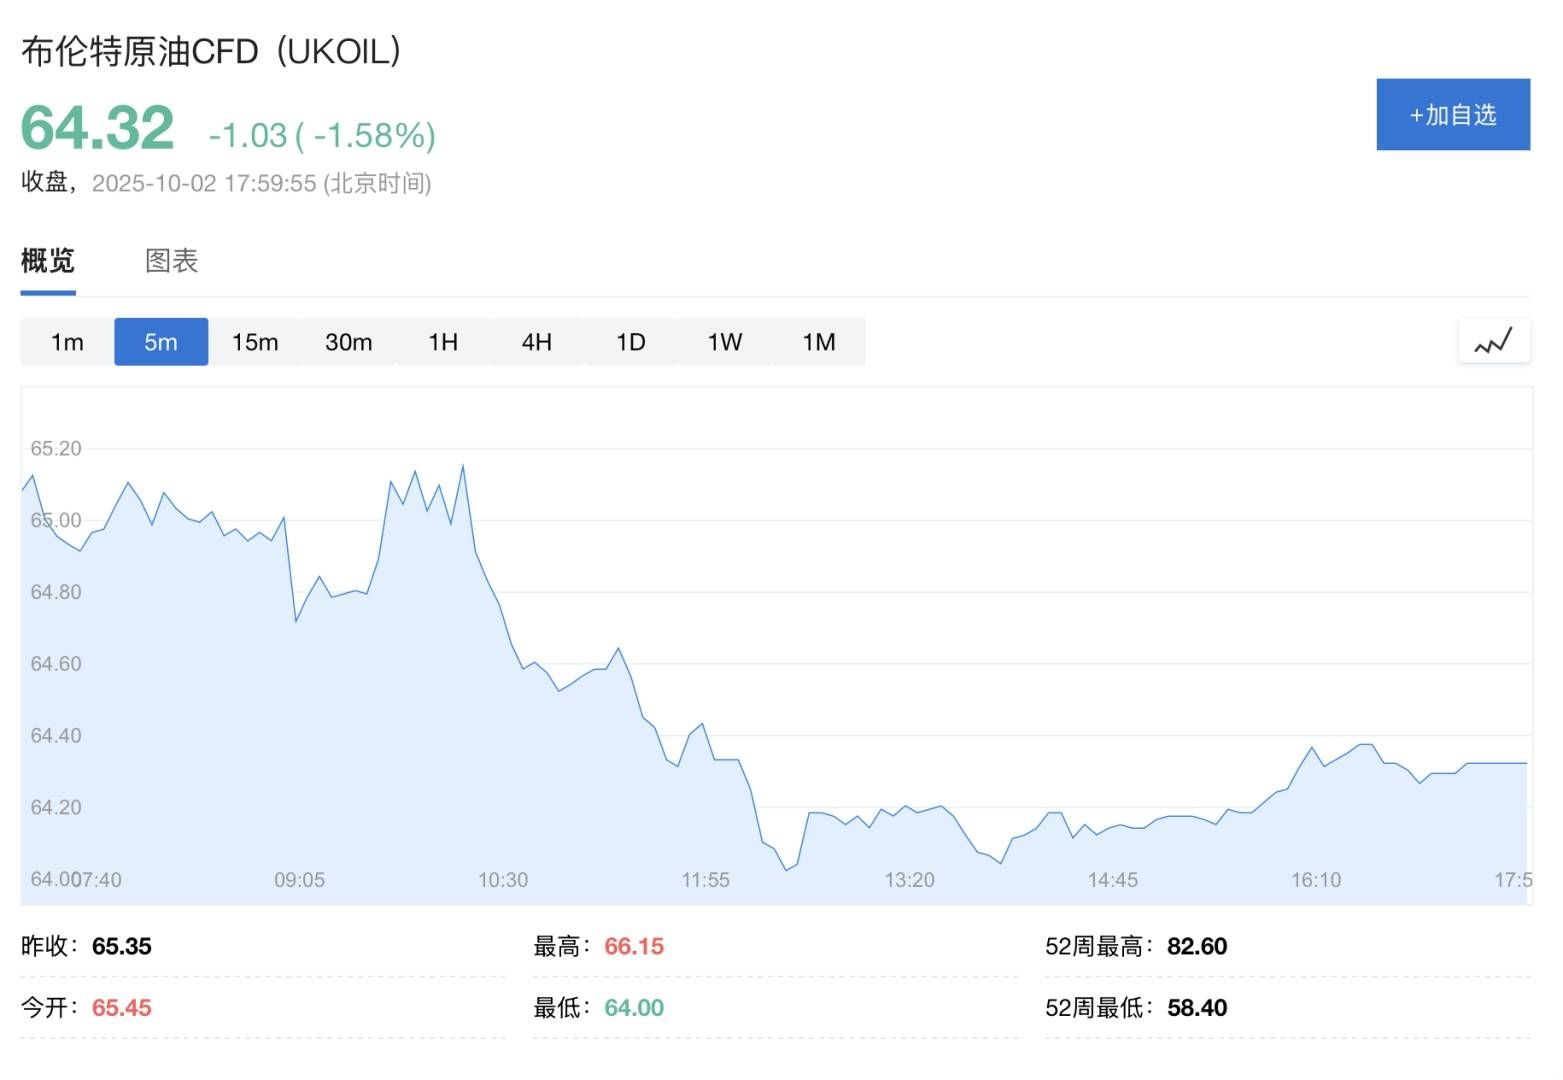Switch to the 15m interval
This screenshot has width=1563, height=1080.
tap(254, 341)
